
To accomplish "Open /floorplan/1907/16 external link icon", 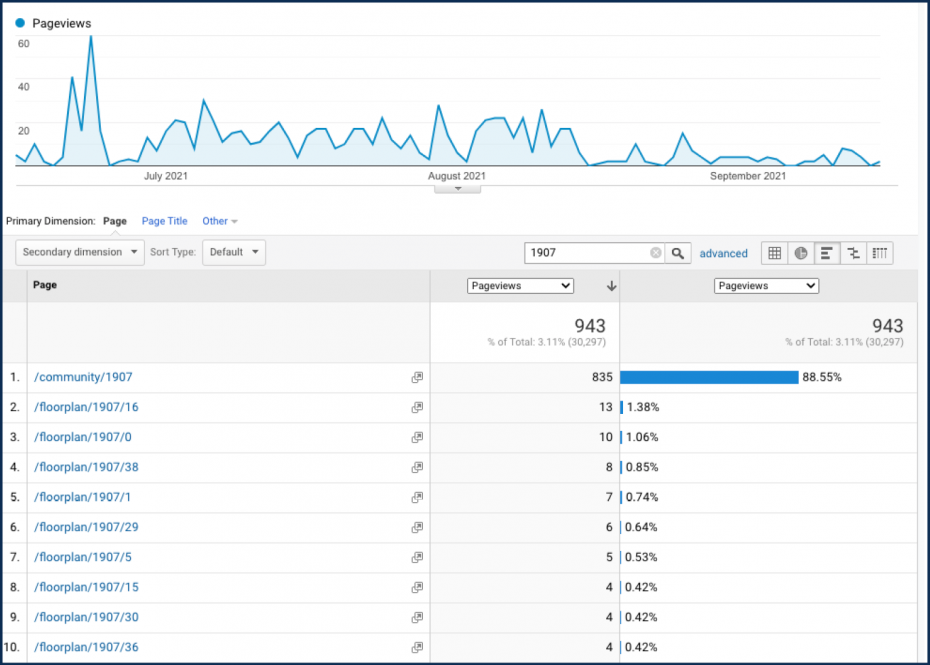I will click(x=417, y=407).
